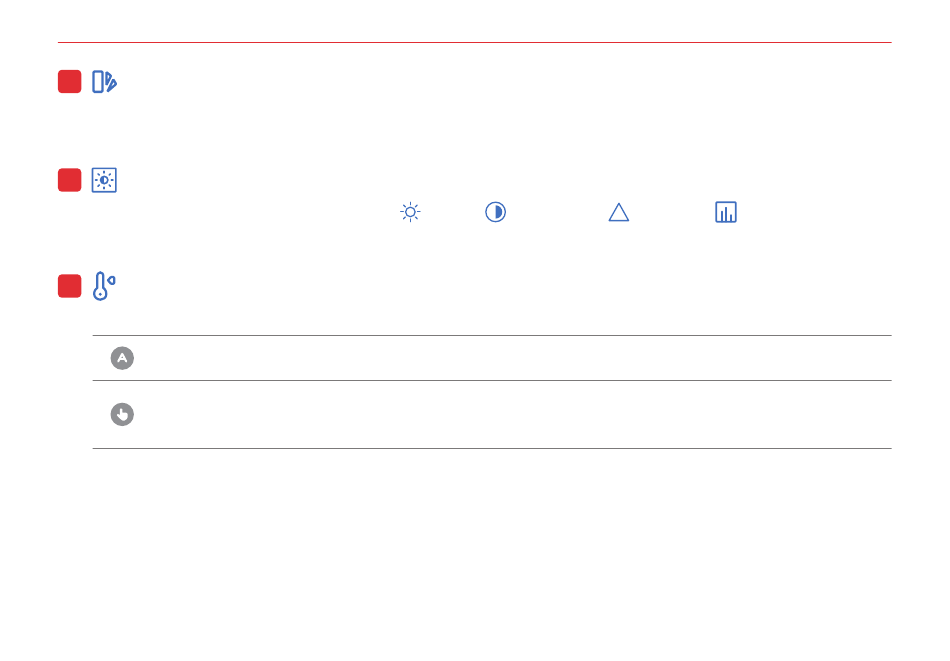The image size is (950, 661).
Task: Select the gray pointing hand manual icon
Action: click(122, 414)
